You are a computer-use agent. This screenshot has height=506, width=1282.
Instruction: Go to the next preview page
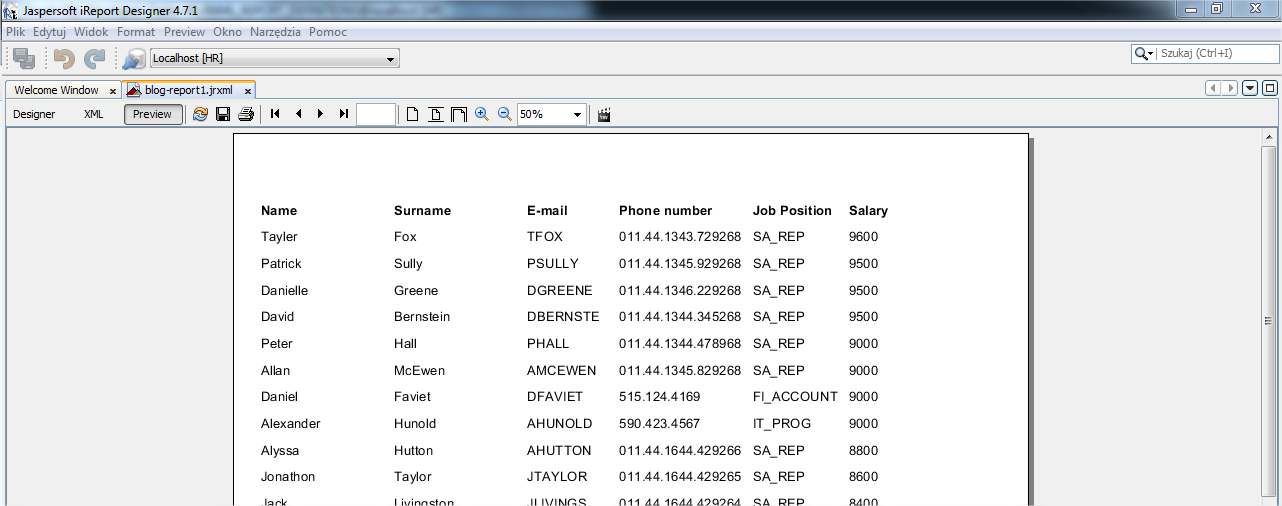(320, 114)
